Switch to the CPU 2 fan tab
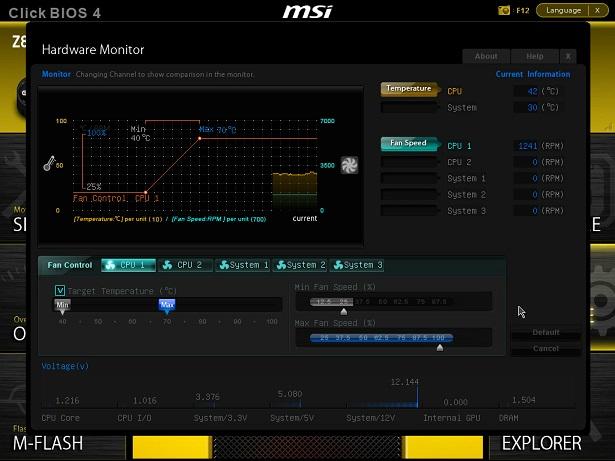 [186, 265]
